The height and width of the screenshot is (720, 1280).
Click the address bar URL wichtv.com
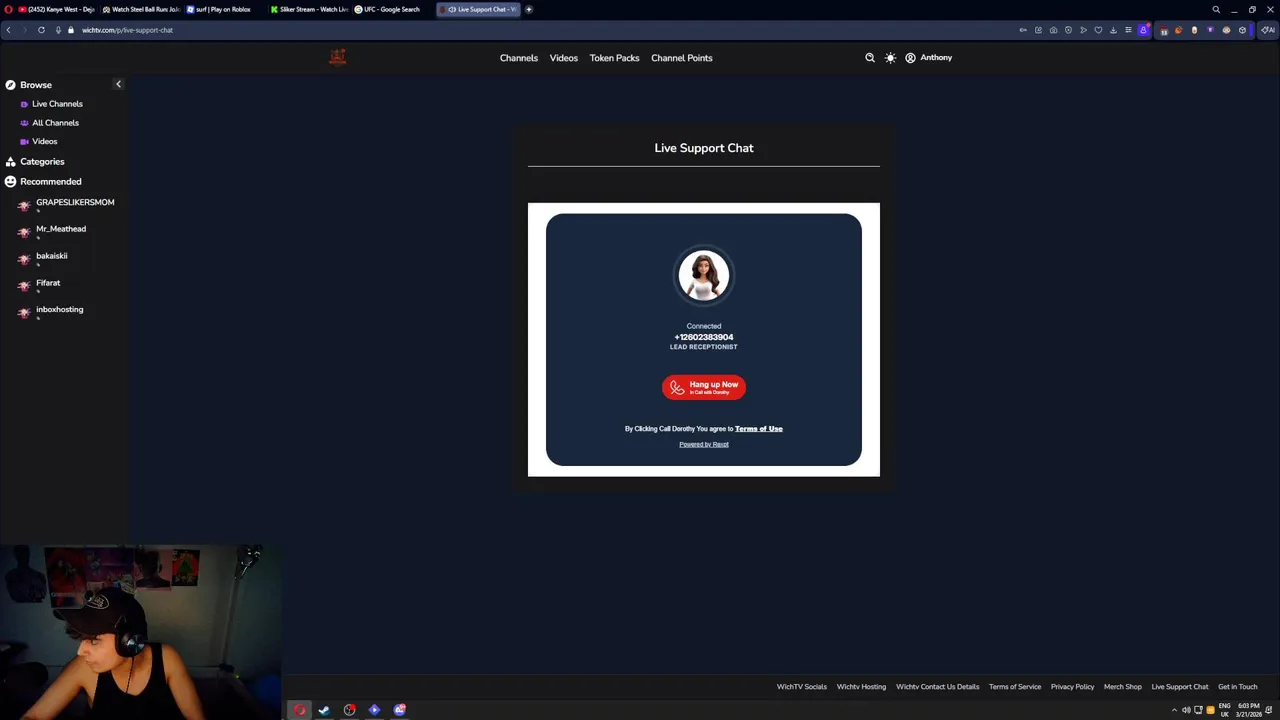(x=127, y=30)
